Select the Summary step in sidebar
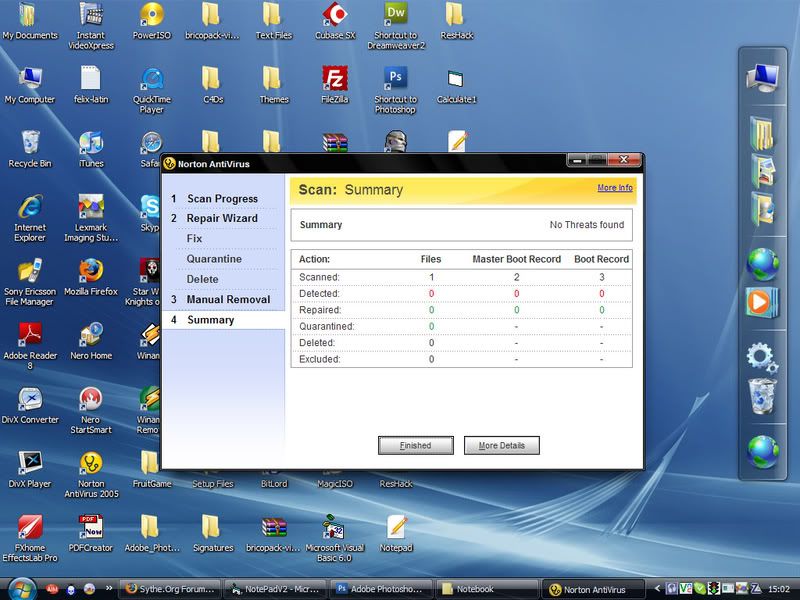Viewport: 800px width, 600px height. [223, 320]
